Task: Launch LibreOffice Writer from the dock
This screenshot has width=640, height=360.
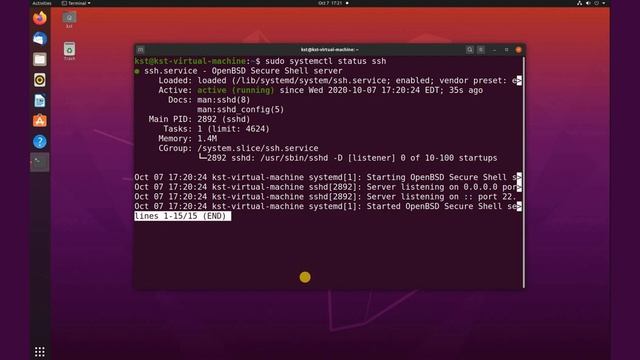Action: tap(40, 100)
